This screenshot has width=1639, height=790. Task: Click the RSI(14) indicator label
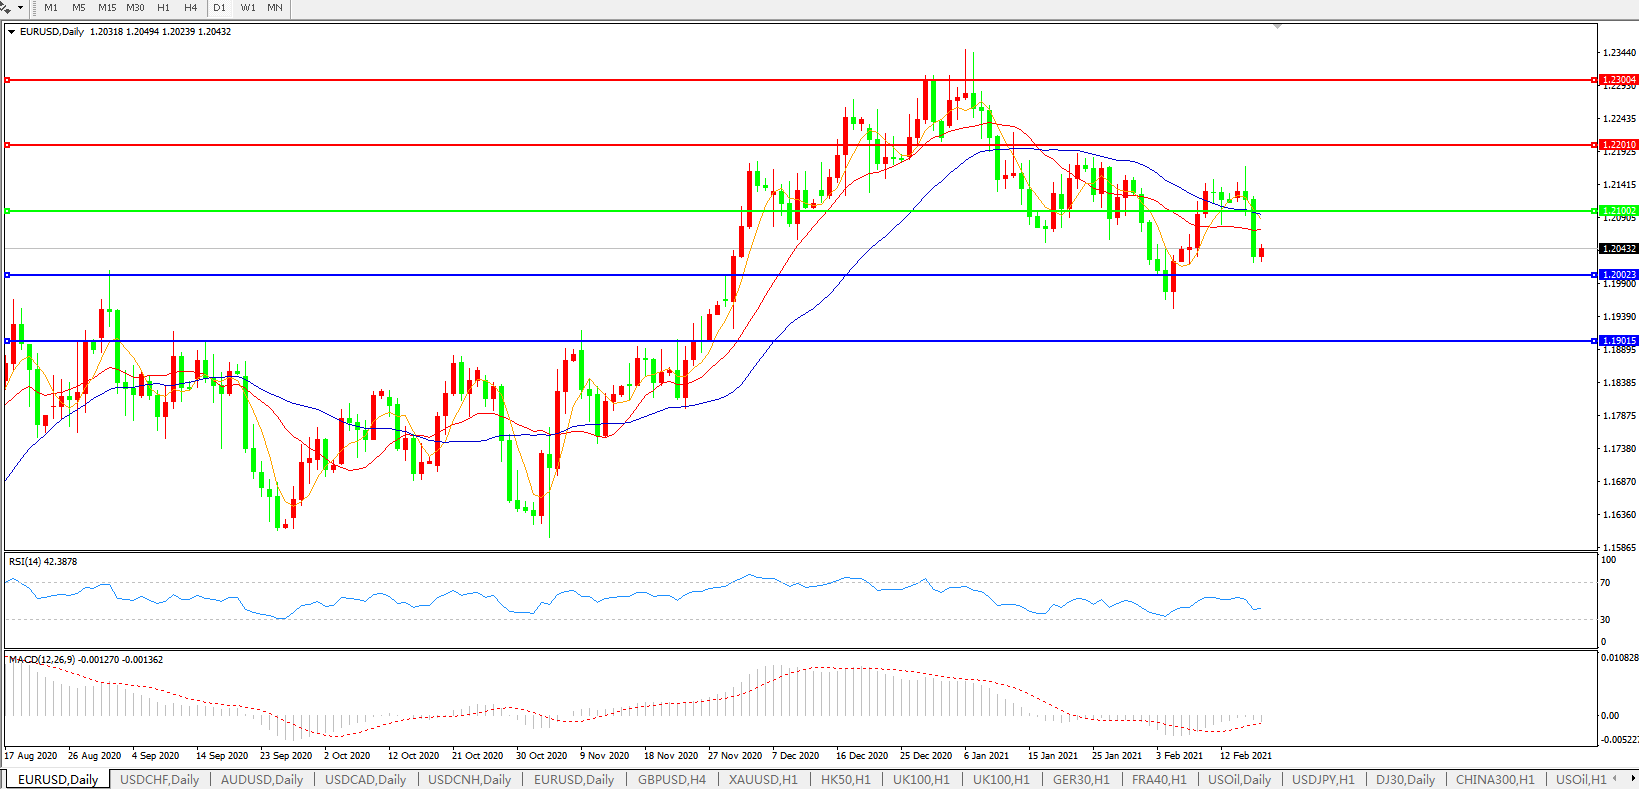tap(43, 562)
